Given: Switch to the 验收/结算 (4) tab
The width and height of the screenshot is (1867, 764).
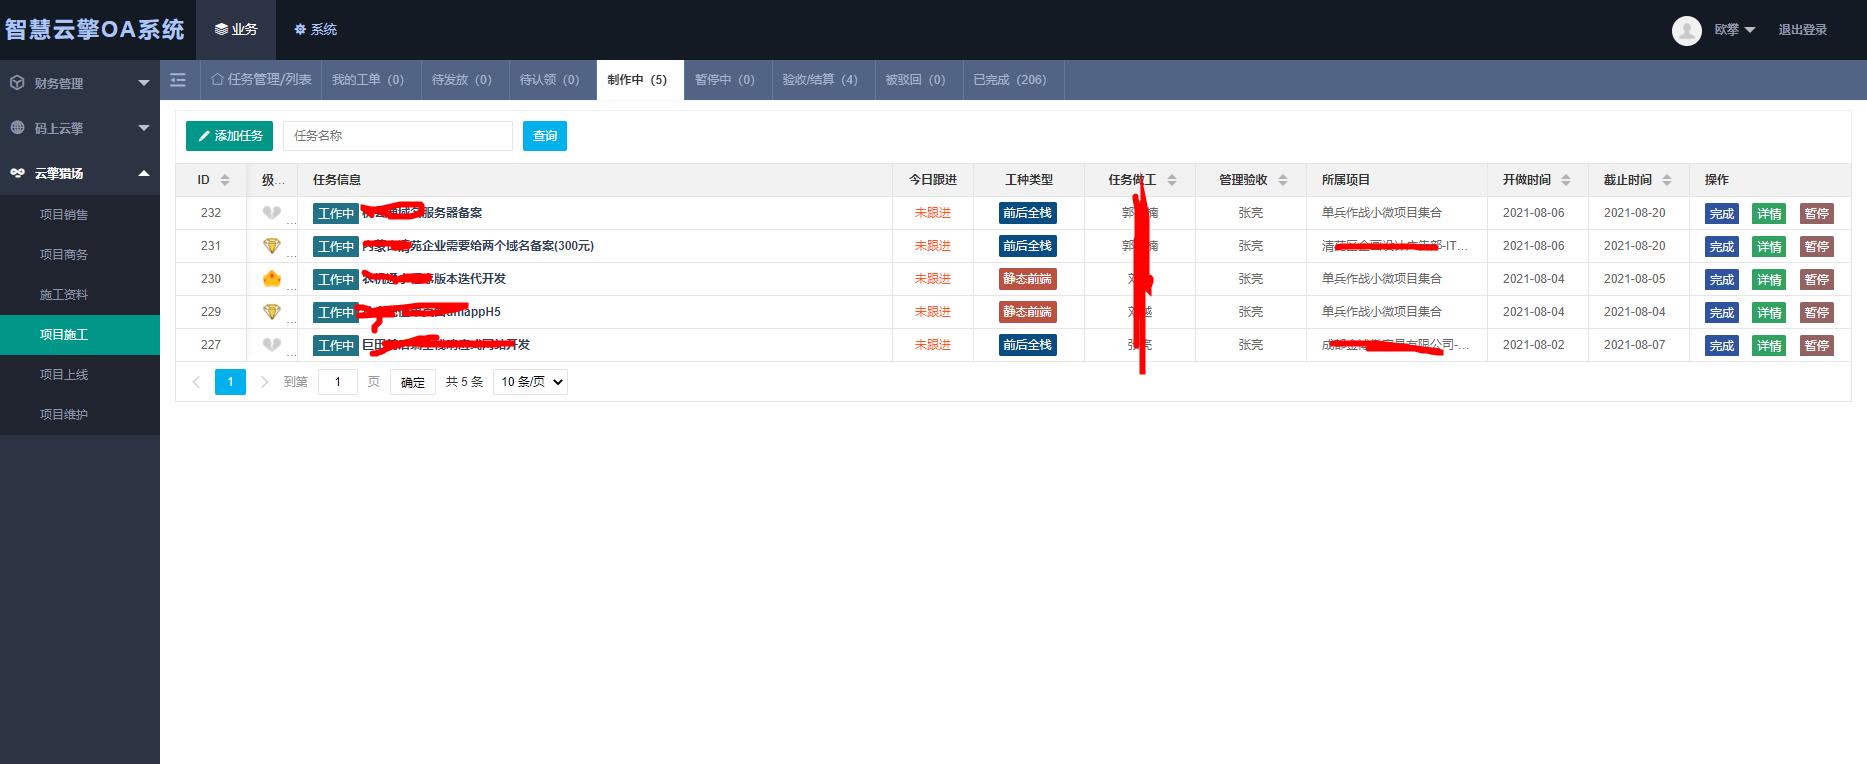Looking at the screenshot, I should [819, 80].
